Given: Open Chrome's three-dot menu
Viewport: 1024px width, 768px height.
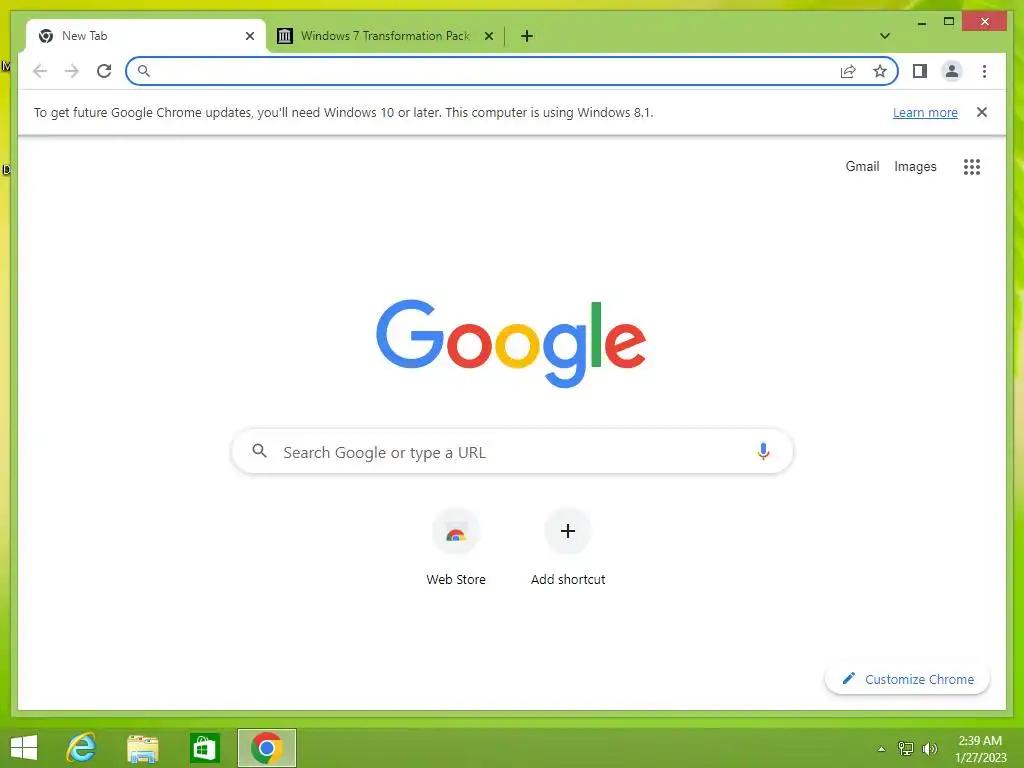Looking at the screenshot, I should click(984, 71).
